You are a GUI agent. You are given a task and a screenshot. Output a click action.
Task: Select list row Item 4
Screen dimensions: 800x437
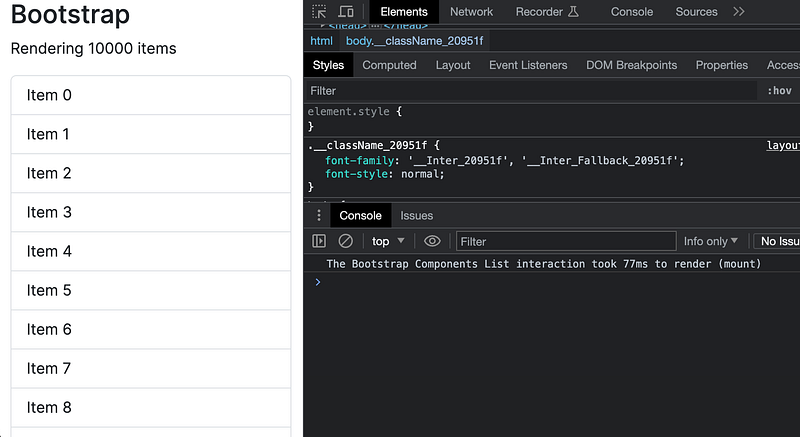point(151,251)
